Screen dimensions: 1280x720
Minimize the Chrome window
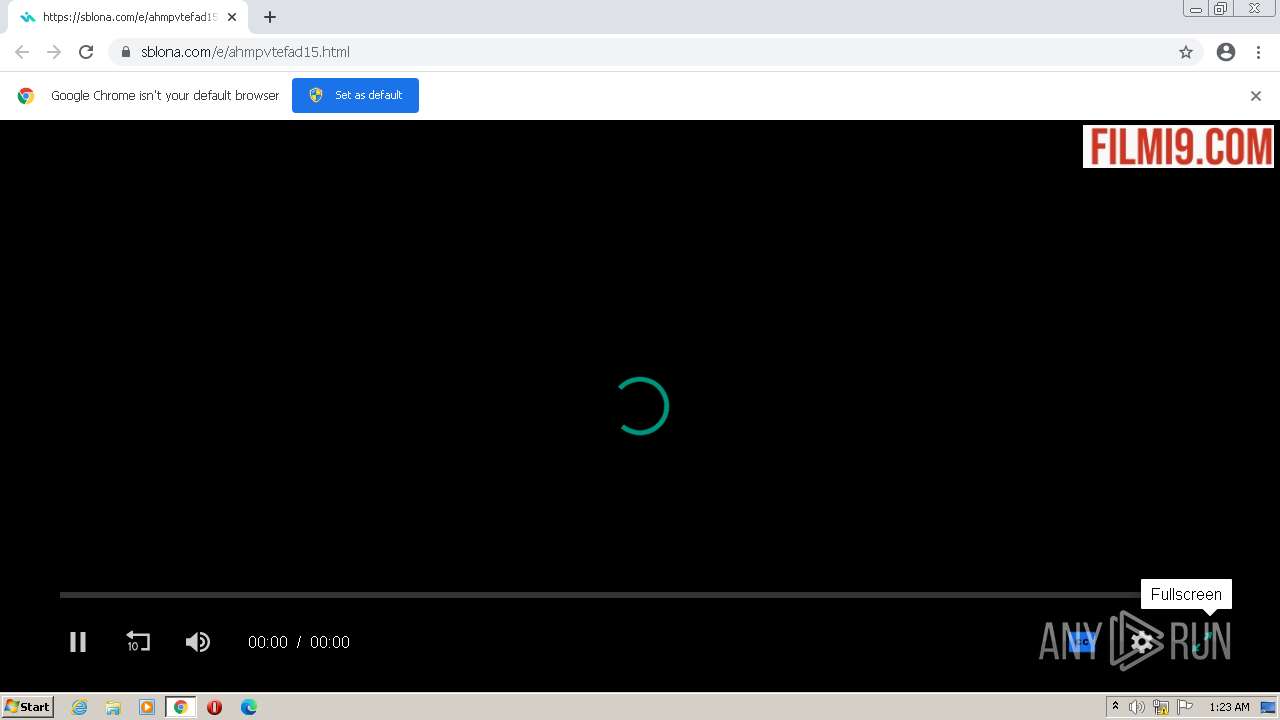click(1196, 9)
